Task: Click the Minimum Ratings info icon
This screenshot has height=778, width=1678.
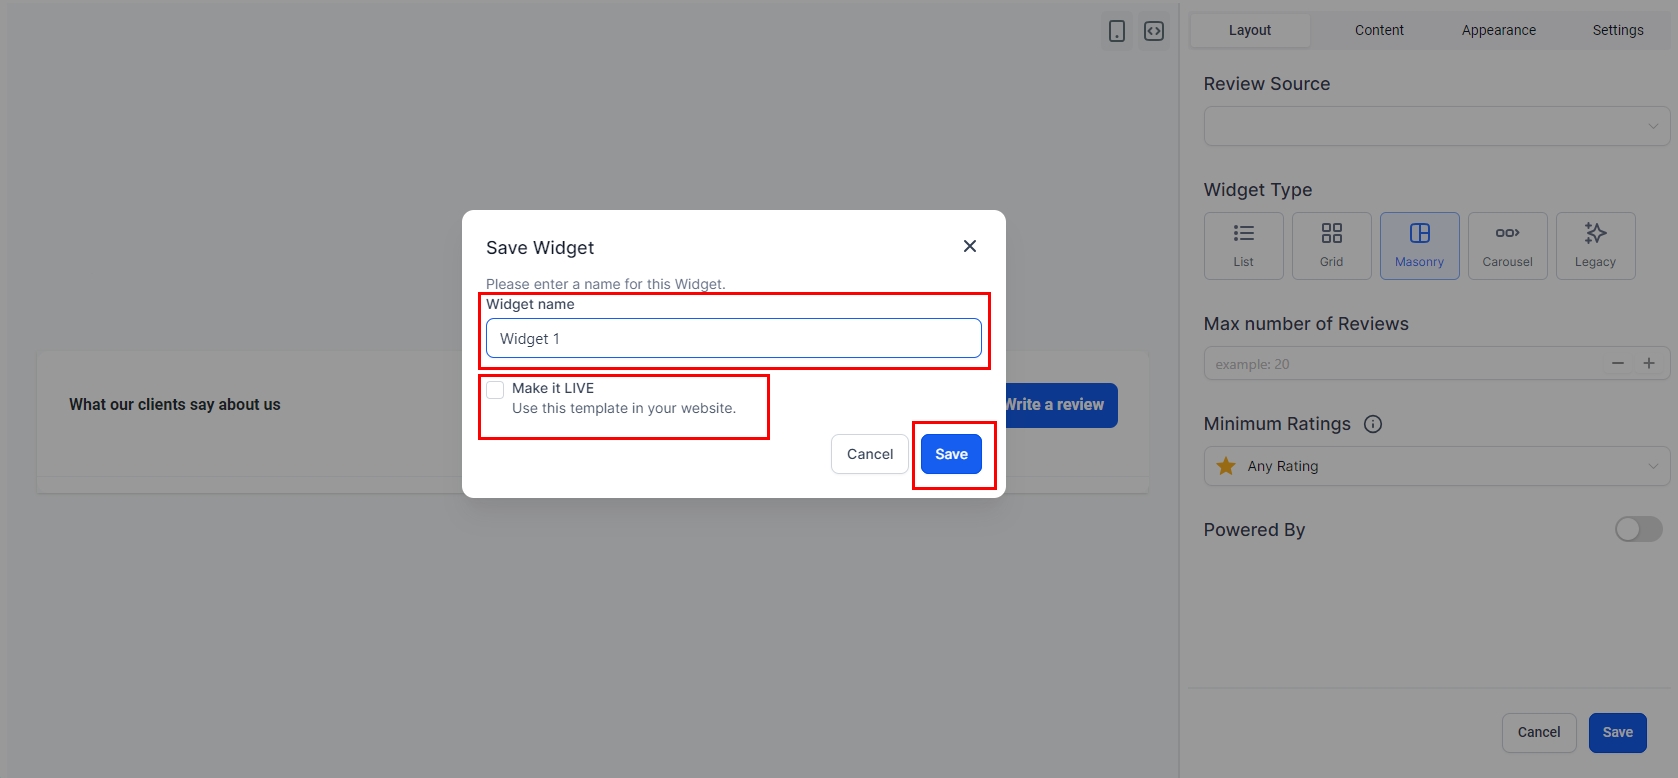Action: point(1373,424)
